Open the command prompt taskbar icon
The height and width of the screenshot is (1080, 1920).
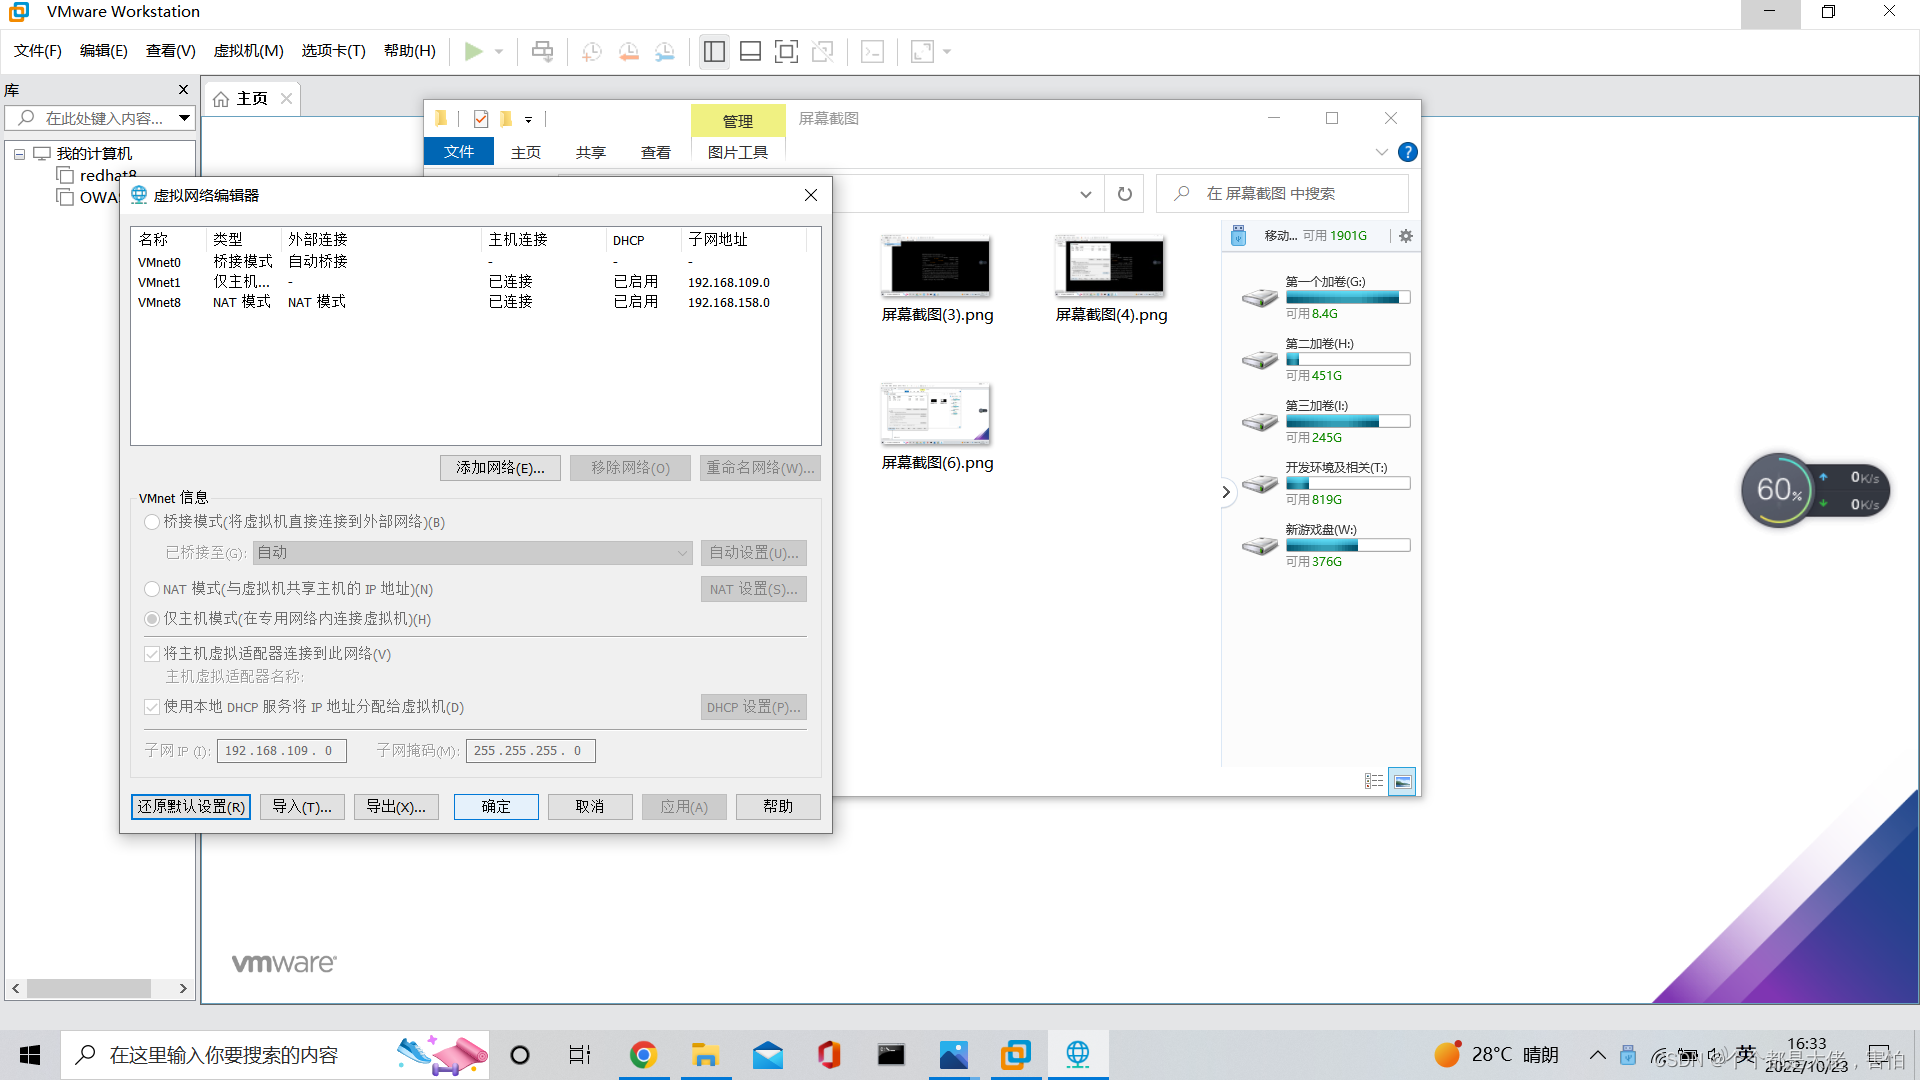click(891, 1055)
